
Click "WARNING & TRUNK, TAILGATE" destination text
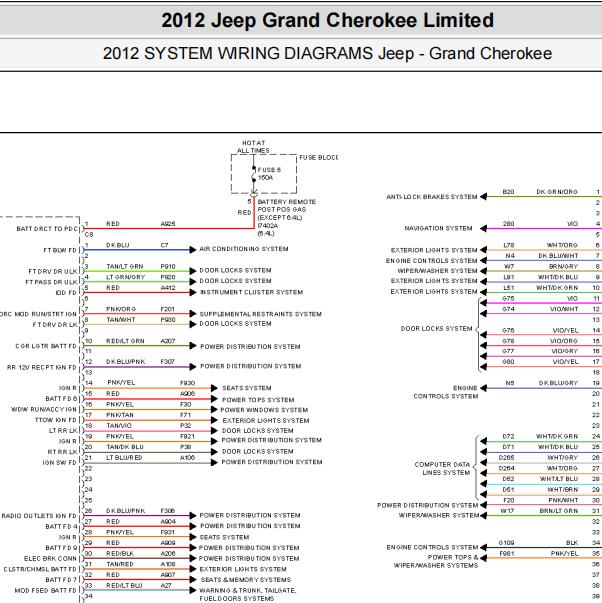248,590
